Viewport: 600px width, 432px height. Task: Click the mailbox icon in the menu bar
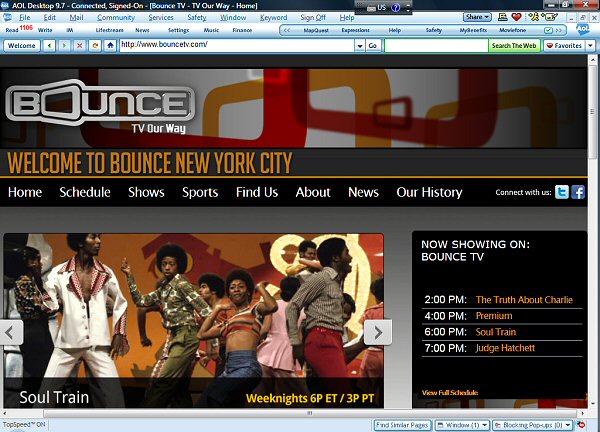tap(549, 17)
